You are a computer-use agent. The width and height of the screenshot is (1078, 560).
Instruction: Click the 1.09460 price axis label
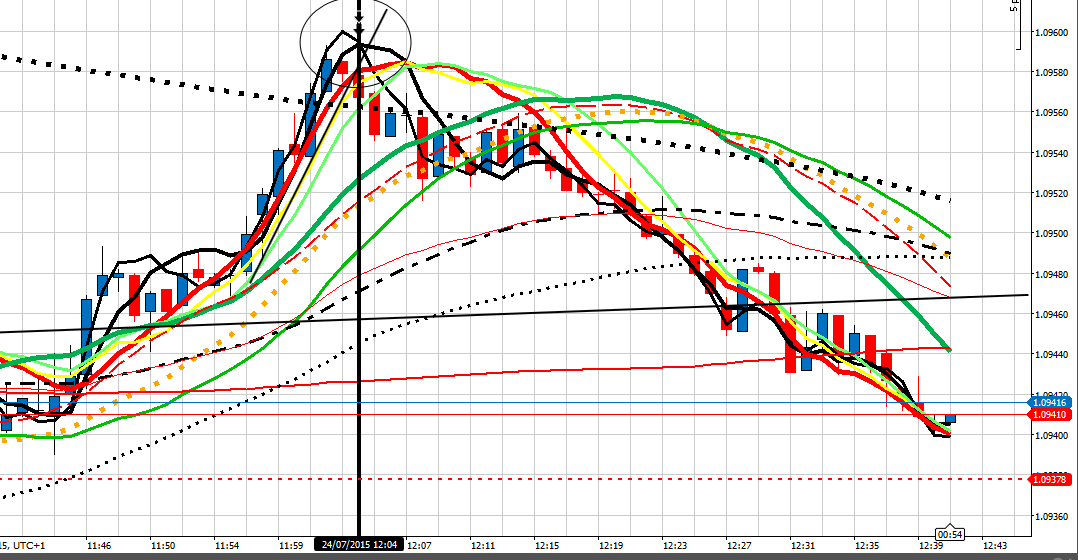pyautogui.click(x=1051, y=315)
